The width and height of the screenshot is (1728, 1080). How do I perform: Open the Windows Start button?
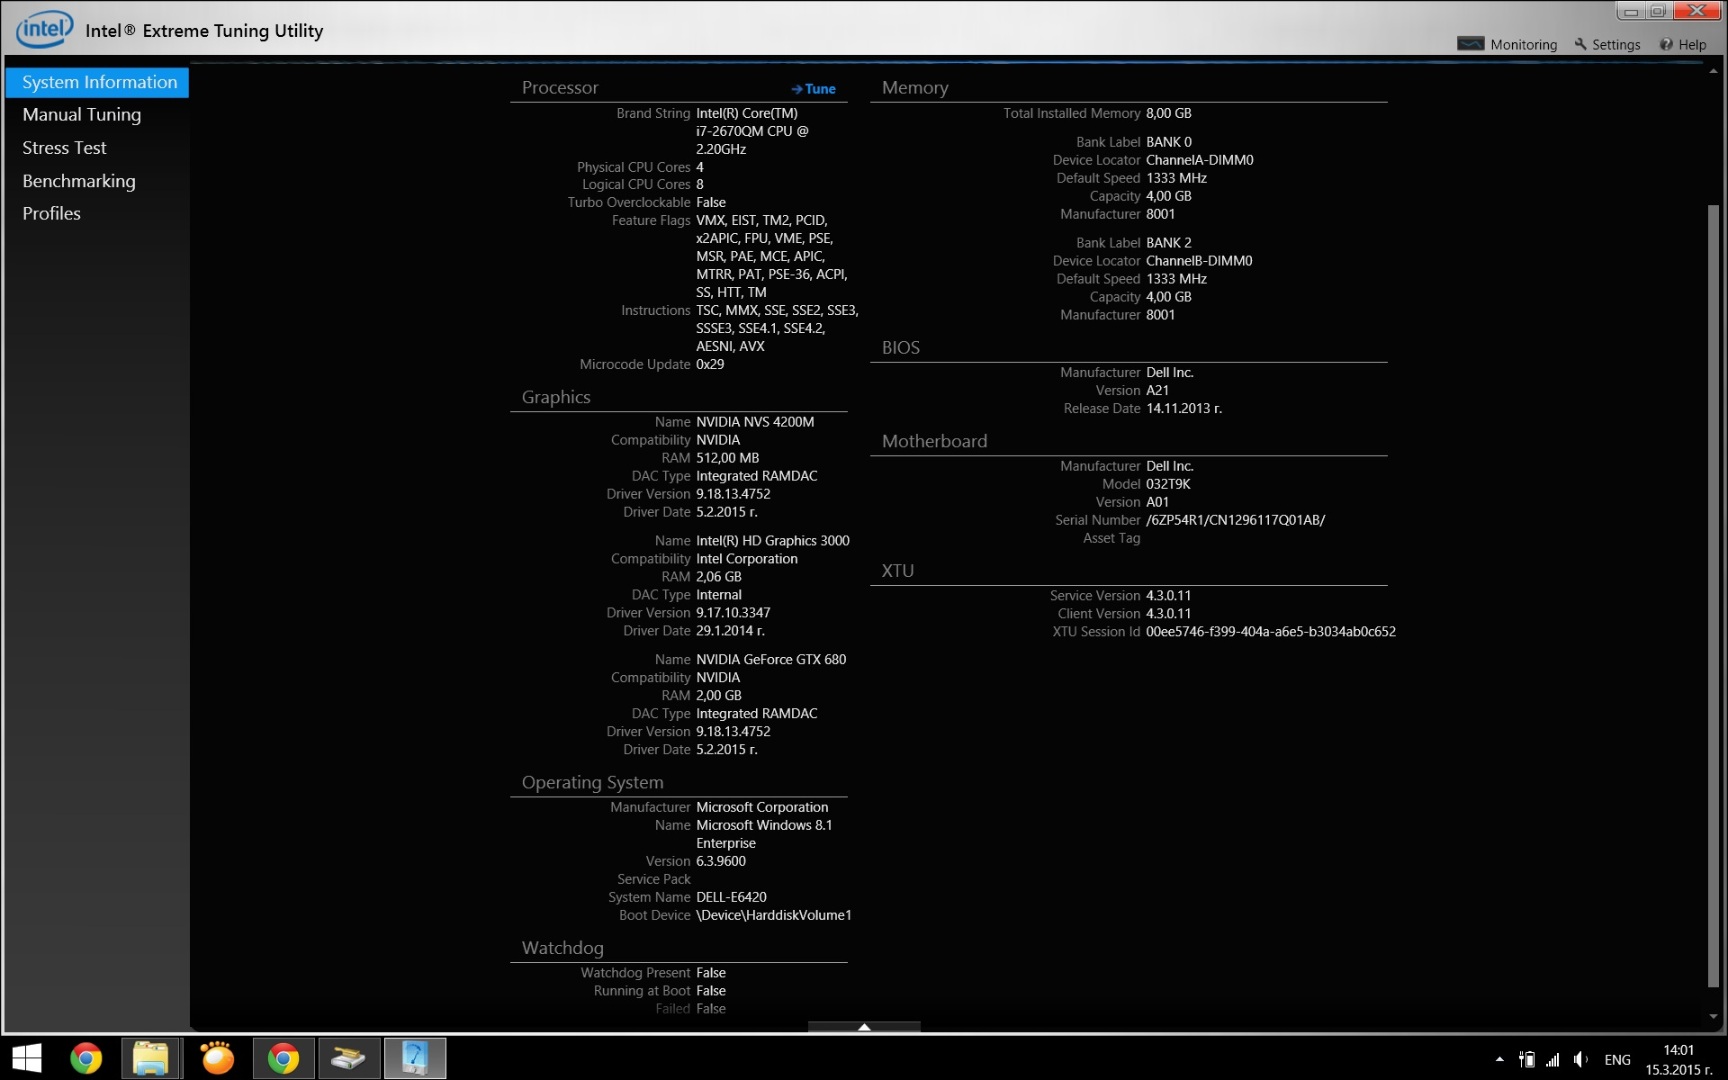pos(27,1058)
